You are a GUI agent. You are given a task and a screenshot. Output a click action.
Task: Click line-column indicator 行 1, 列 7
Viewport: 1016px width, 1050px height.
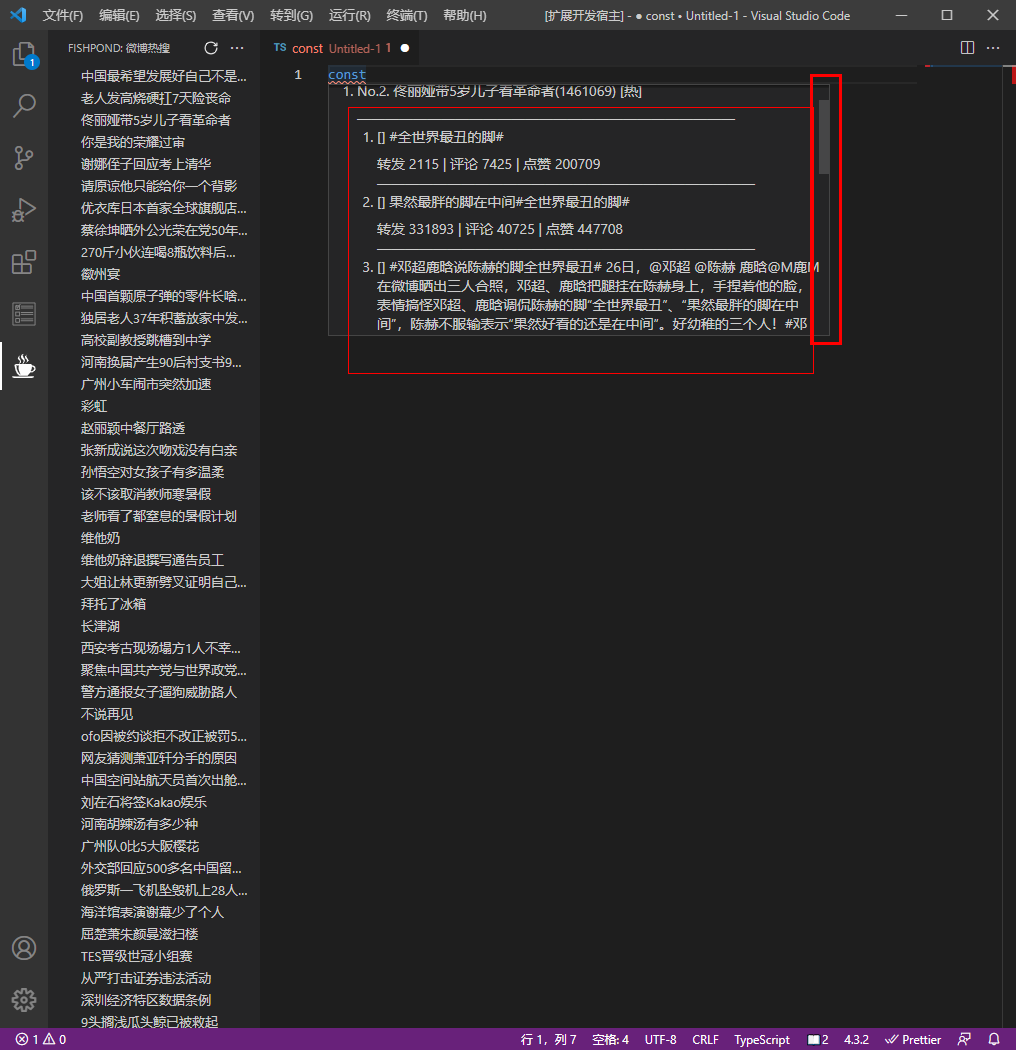click(548, 1039)
